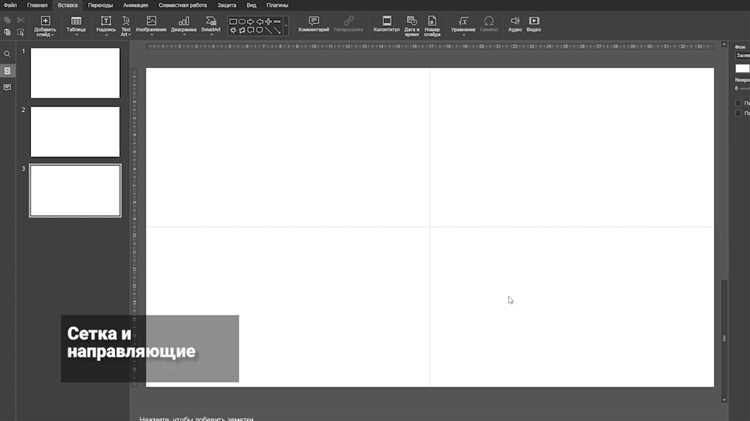Insert video with the Видео icon
This screenshot has height=421, width=750.
[x=534, y=24]
